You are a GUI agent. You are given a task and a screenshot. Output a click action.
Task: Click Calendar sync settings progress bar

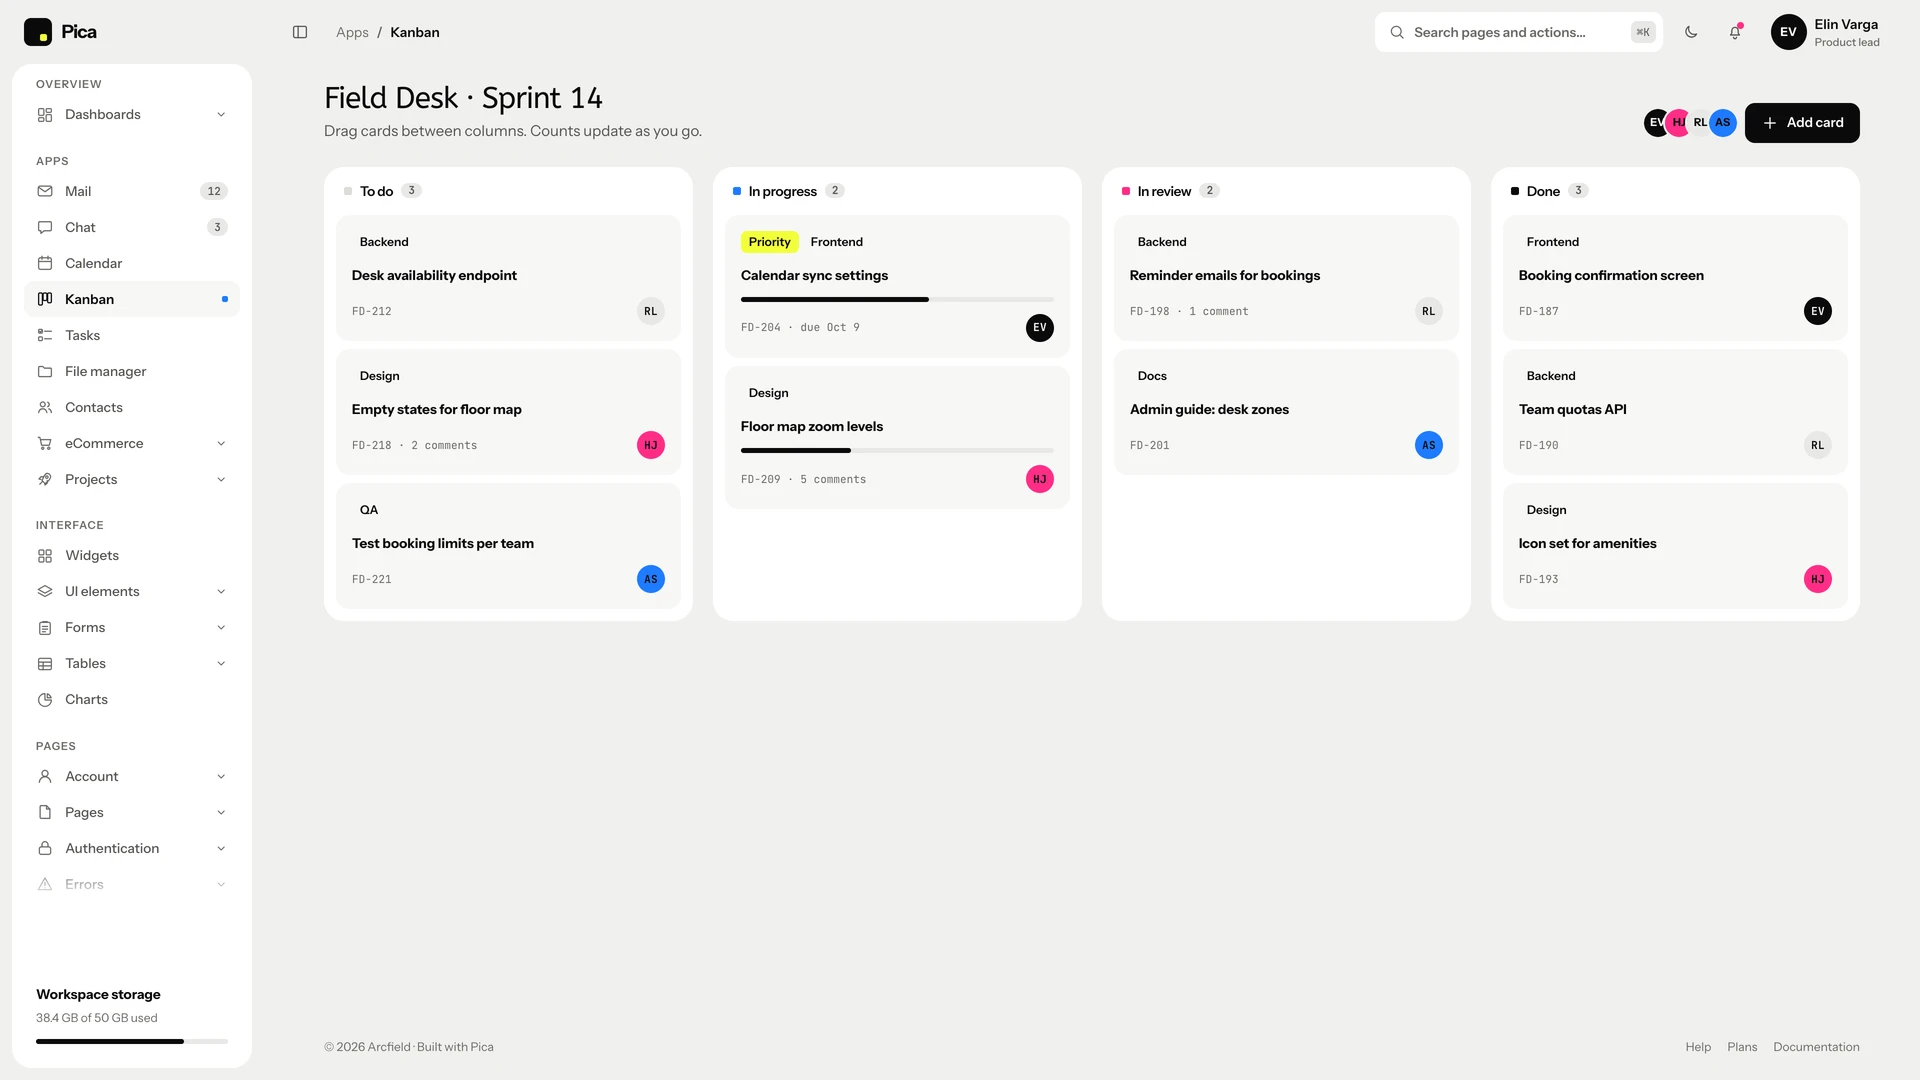897,299
